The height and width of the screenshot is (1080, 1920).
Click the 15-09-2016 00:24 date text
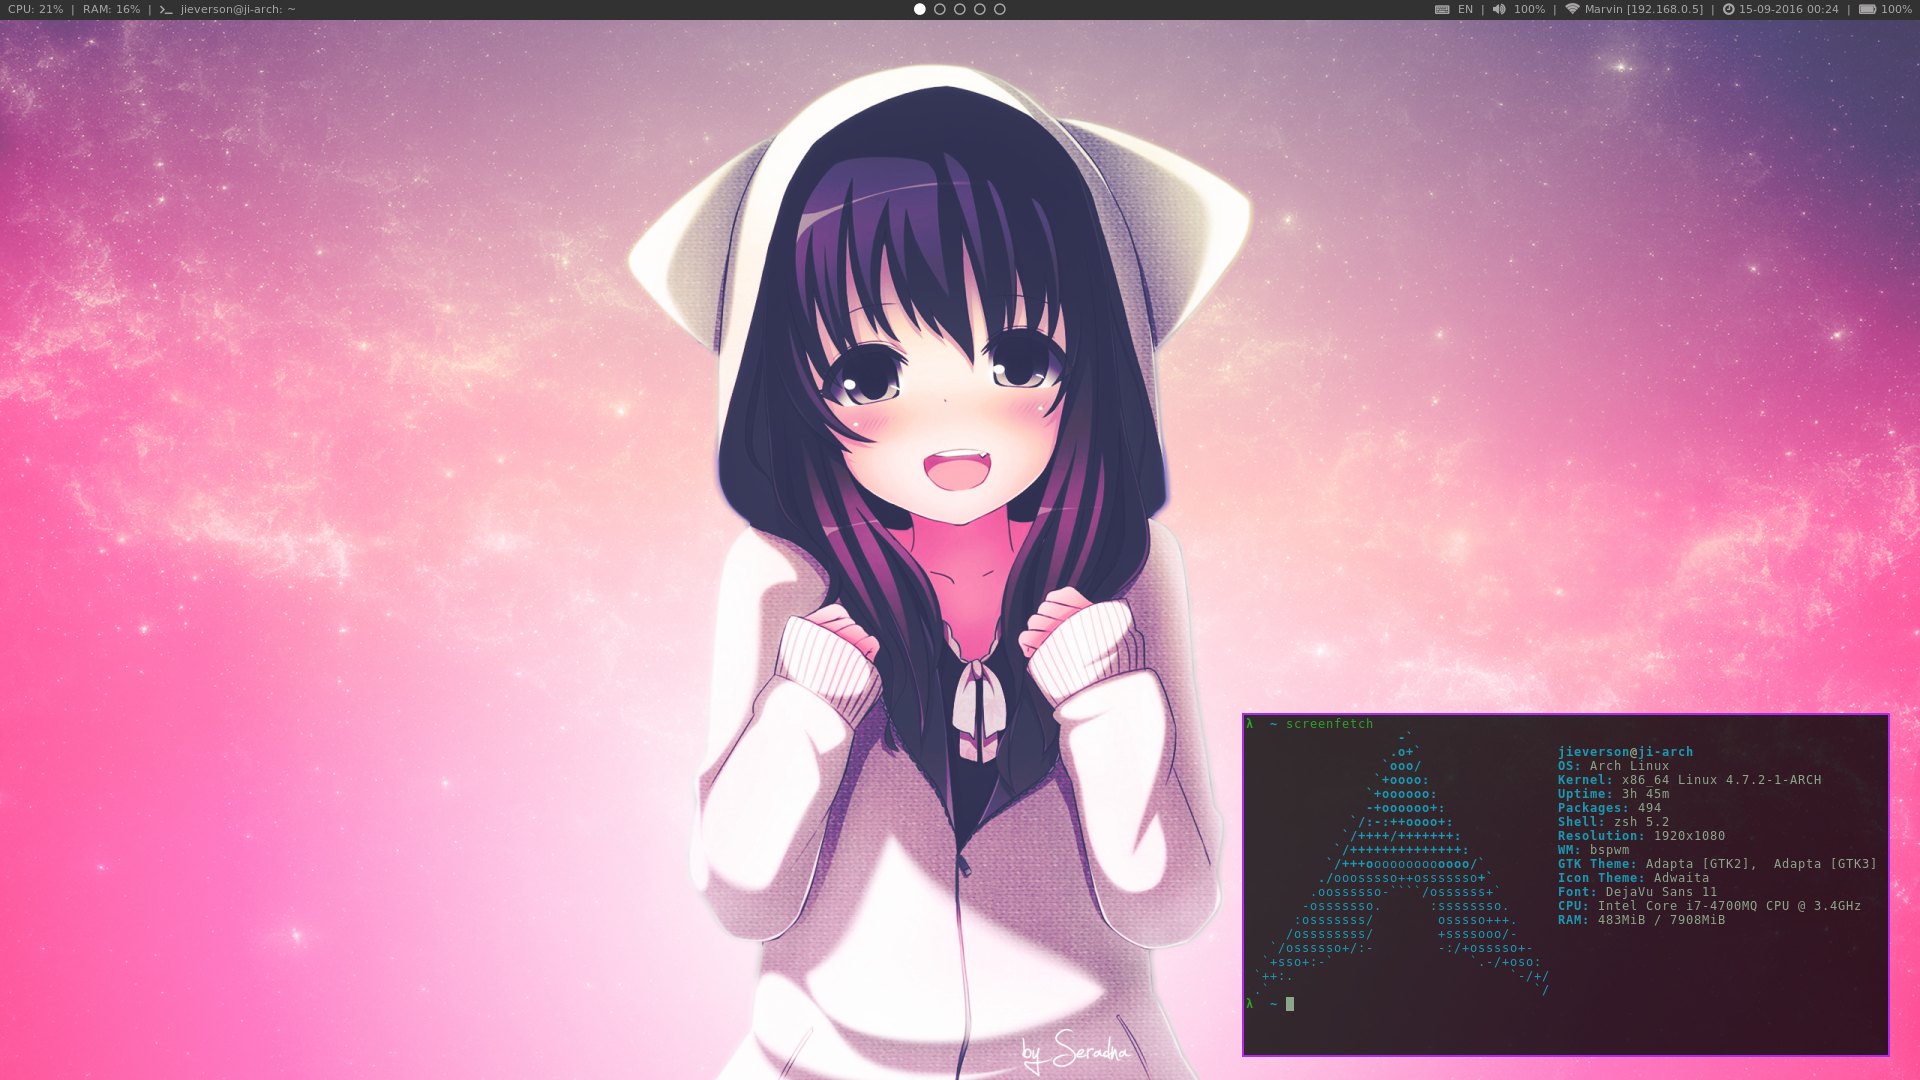(x=1788, y=9)
